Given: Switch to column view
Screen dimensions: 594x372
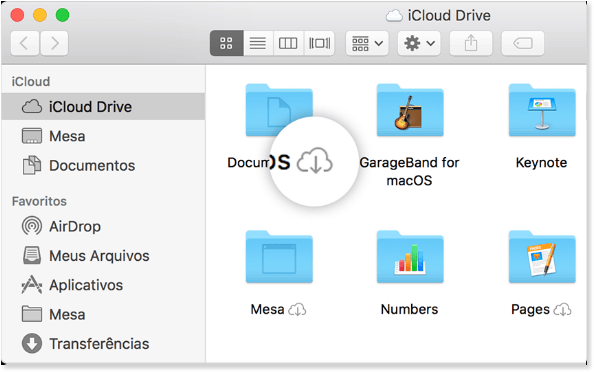Looking at the screenshot, I should [288, 43].
